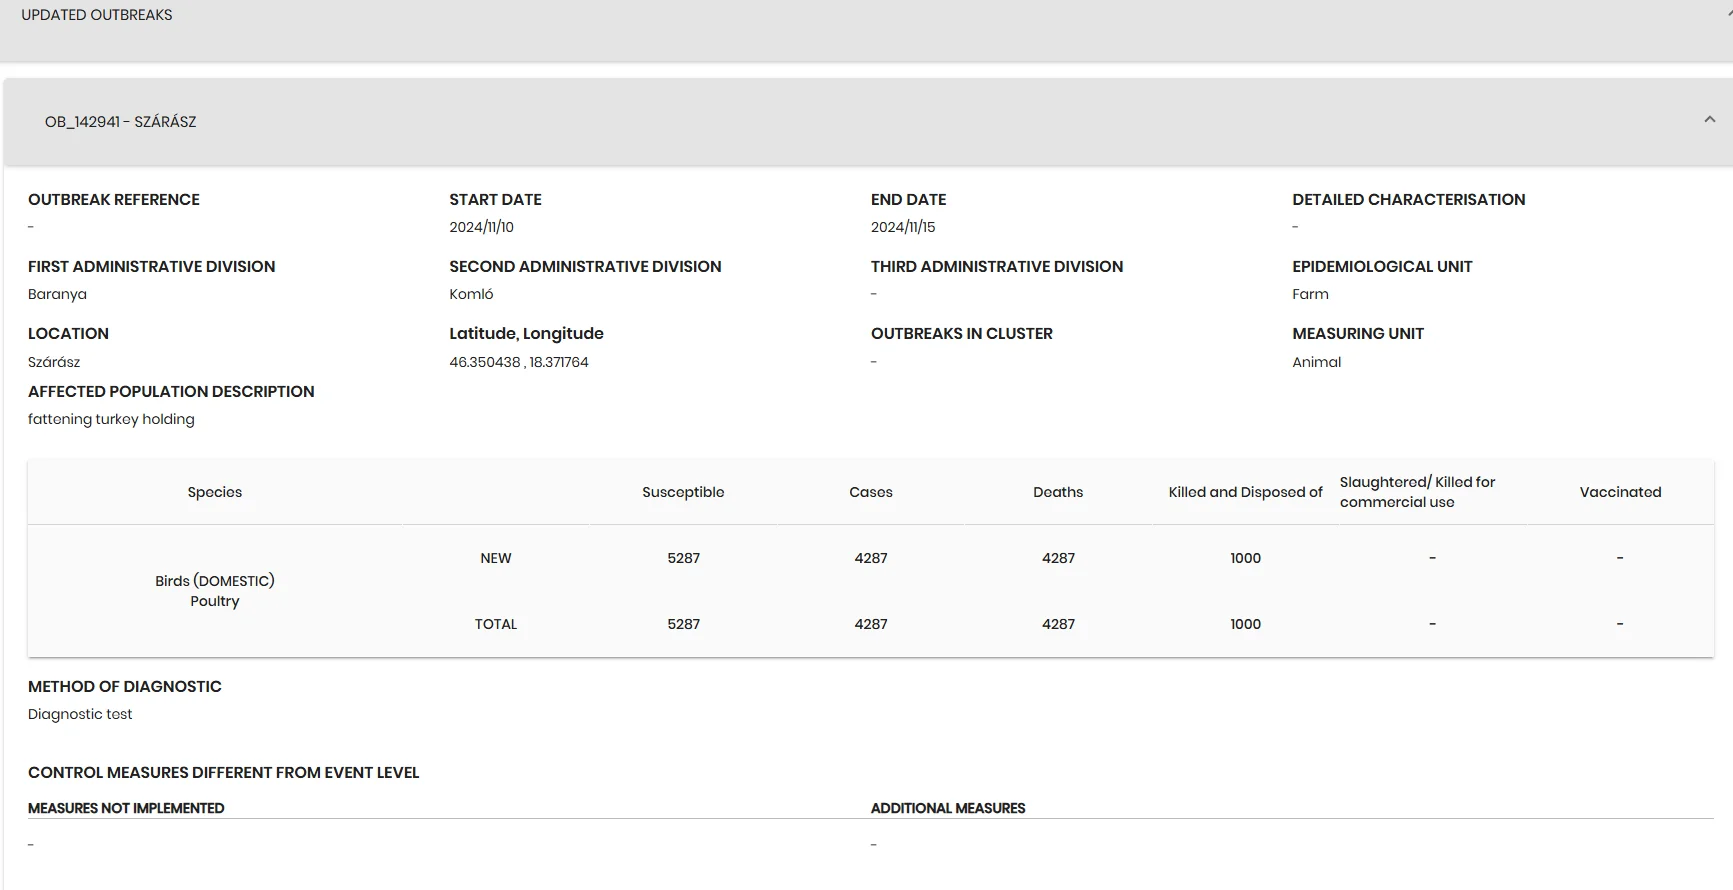Select the Updated Outbreaks heading
The width and height of the screenshot is (1733, 890).
[x=97, y=15]
